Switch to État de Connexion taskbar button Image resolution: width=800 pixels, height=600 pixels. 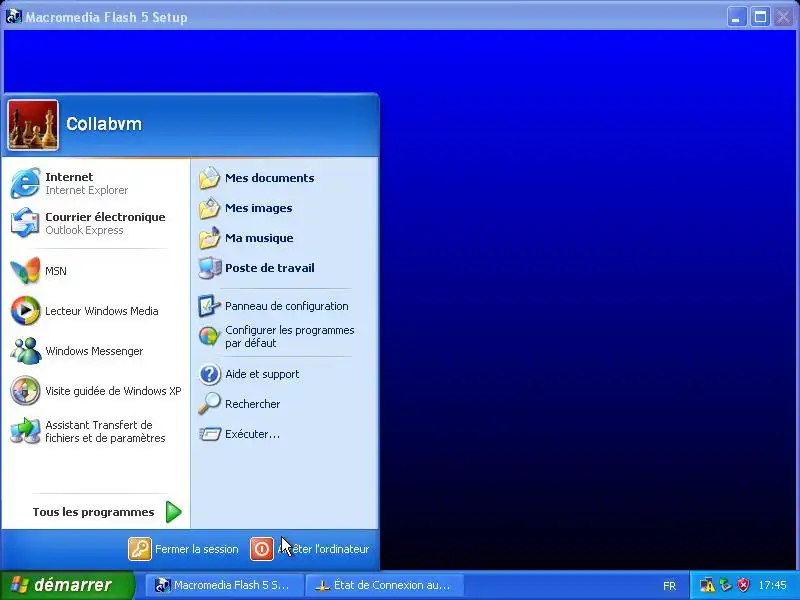coord(385,585)
